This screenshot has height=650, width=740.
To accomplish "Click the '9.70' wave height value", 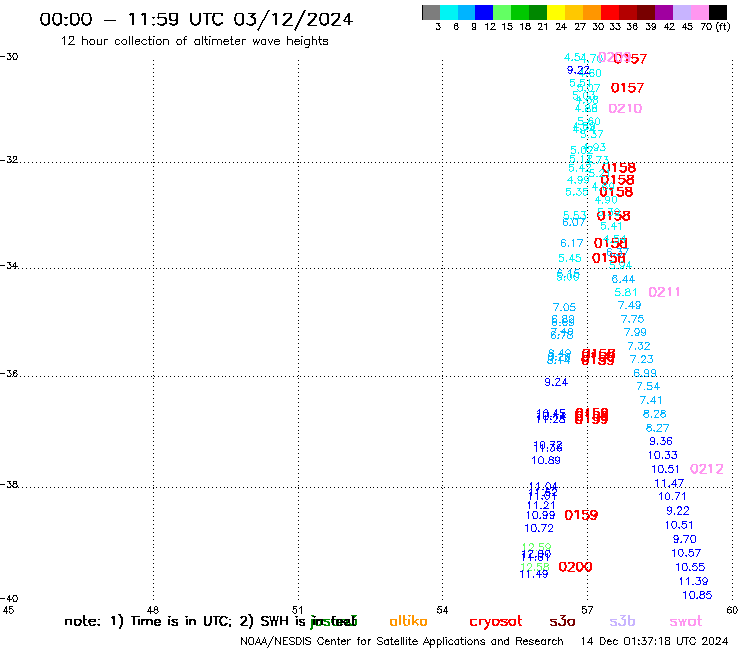I will [x=685, y=539].
